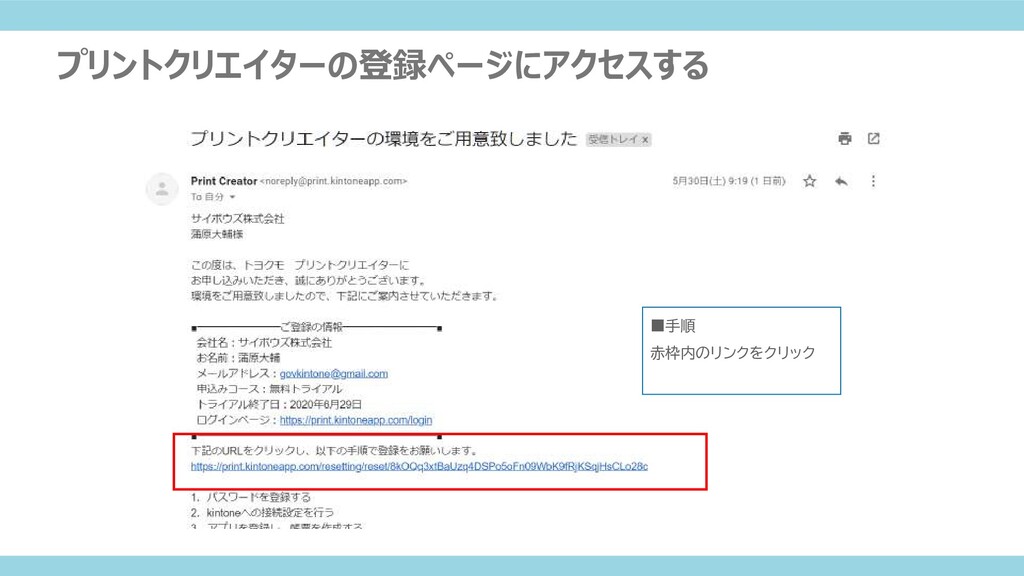This screenshot has height=576, width=1024.
Task: Click the date 5月30日(土) 9:19
Action: click(710, 181)
